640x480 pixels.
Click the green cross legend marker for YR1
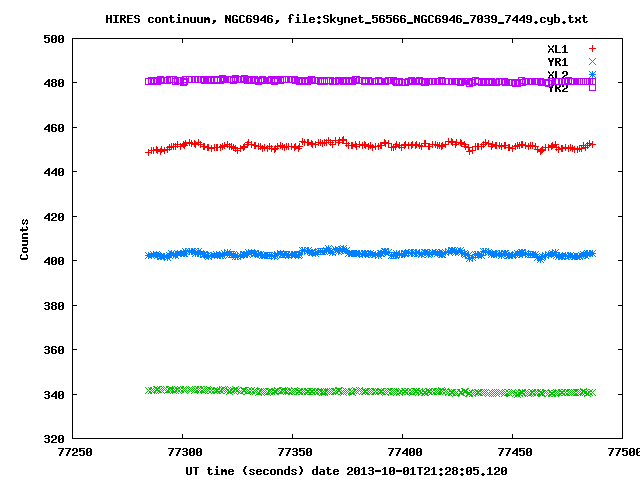(592, 62)
